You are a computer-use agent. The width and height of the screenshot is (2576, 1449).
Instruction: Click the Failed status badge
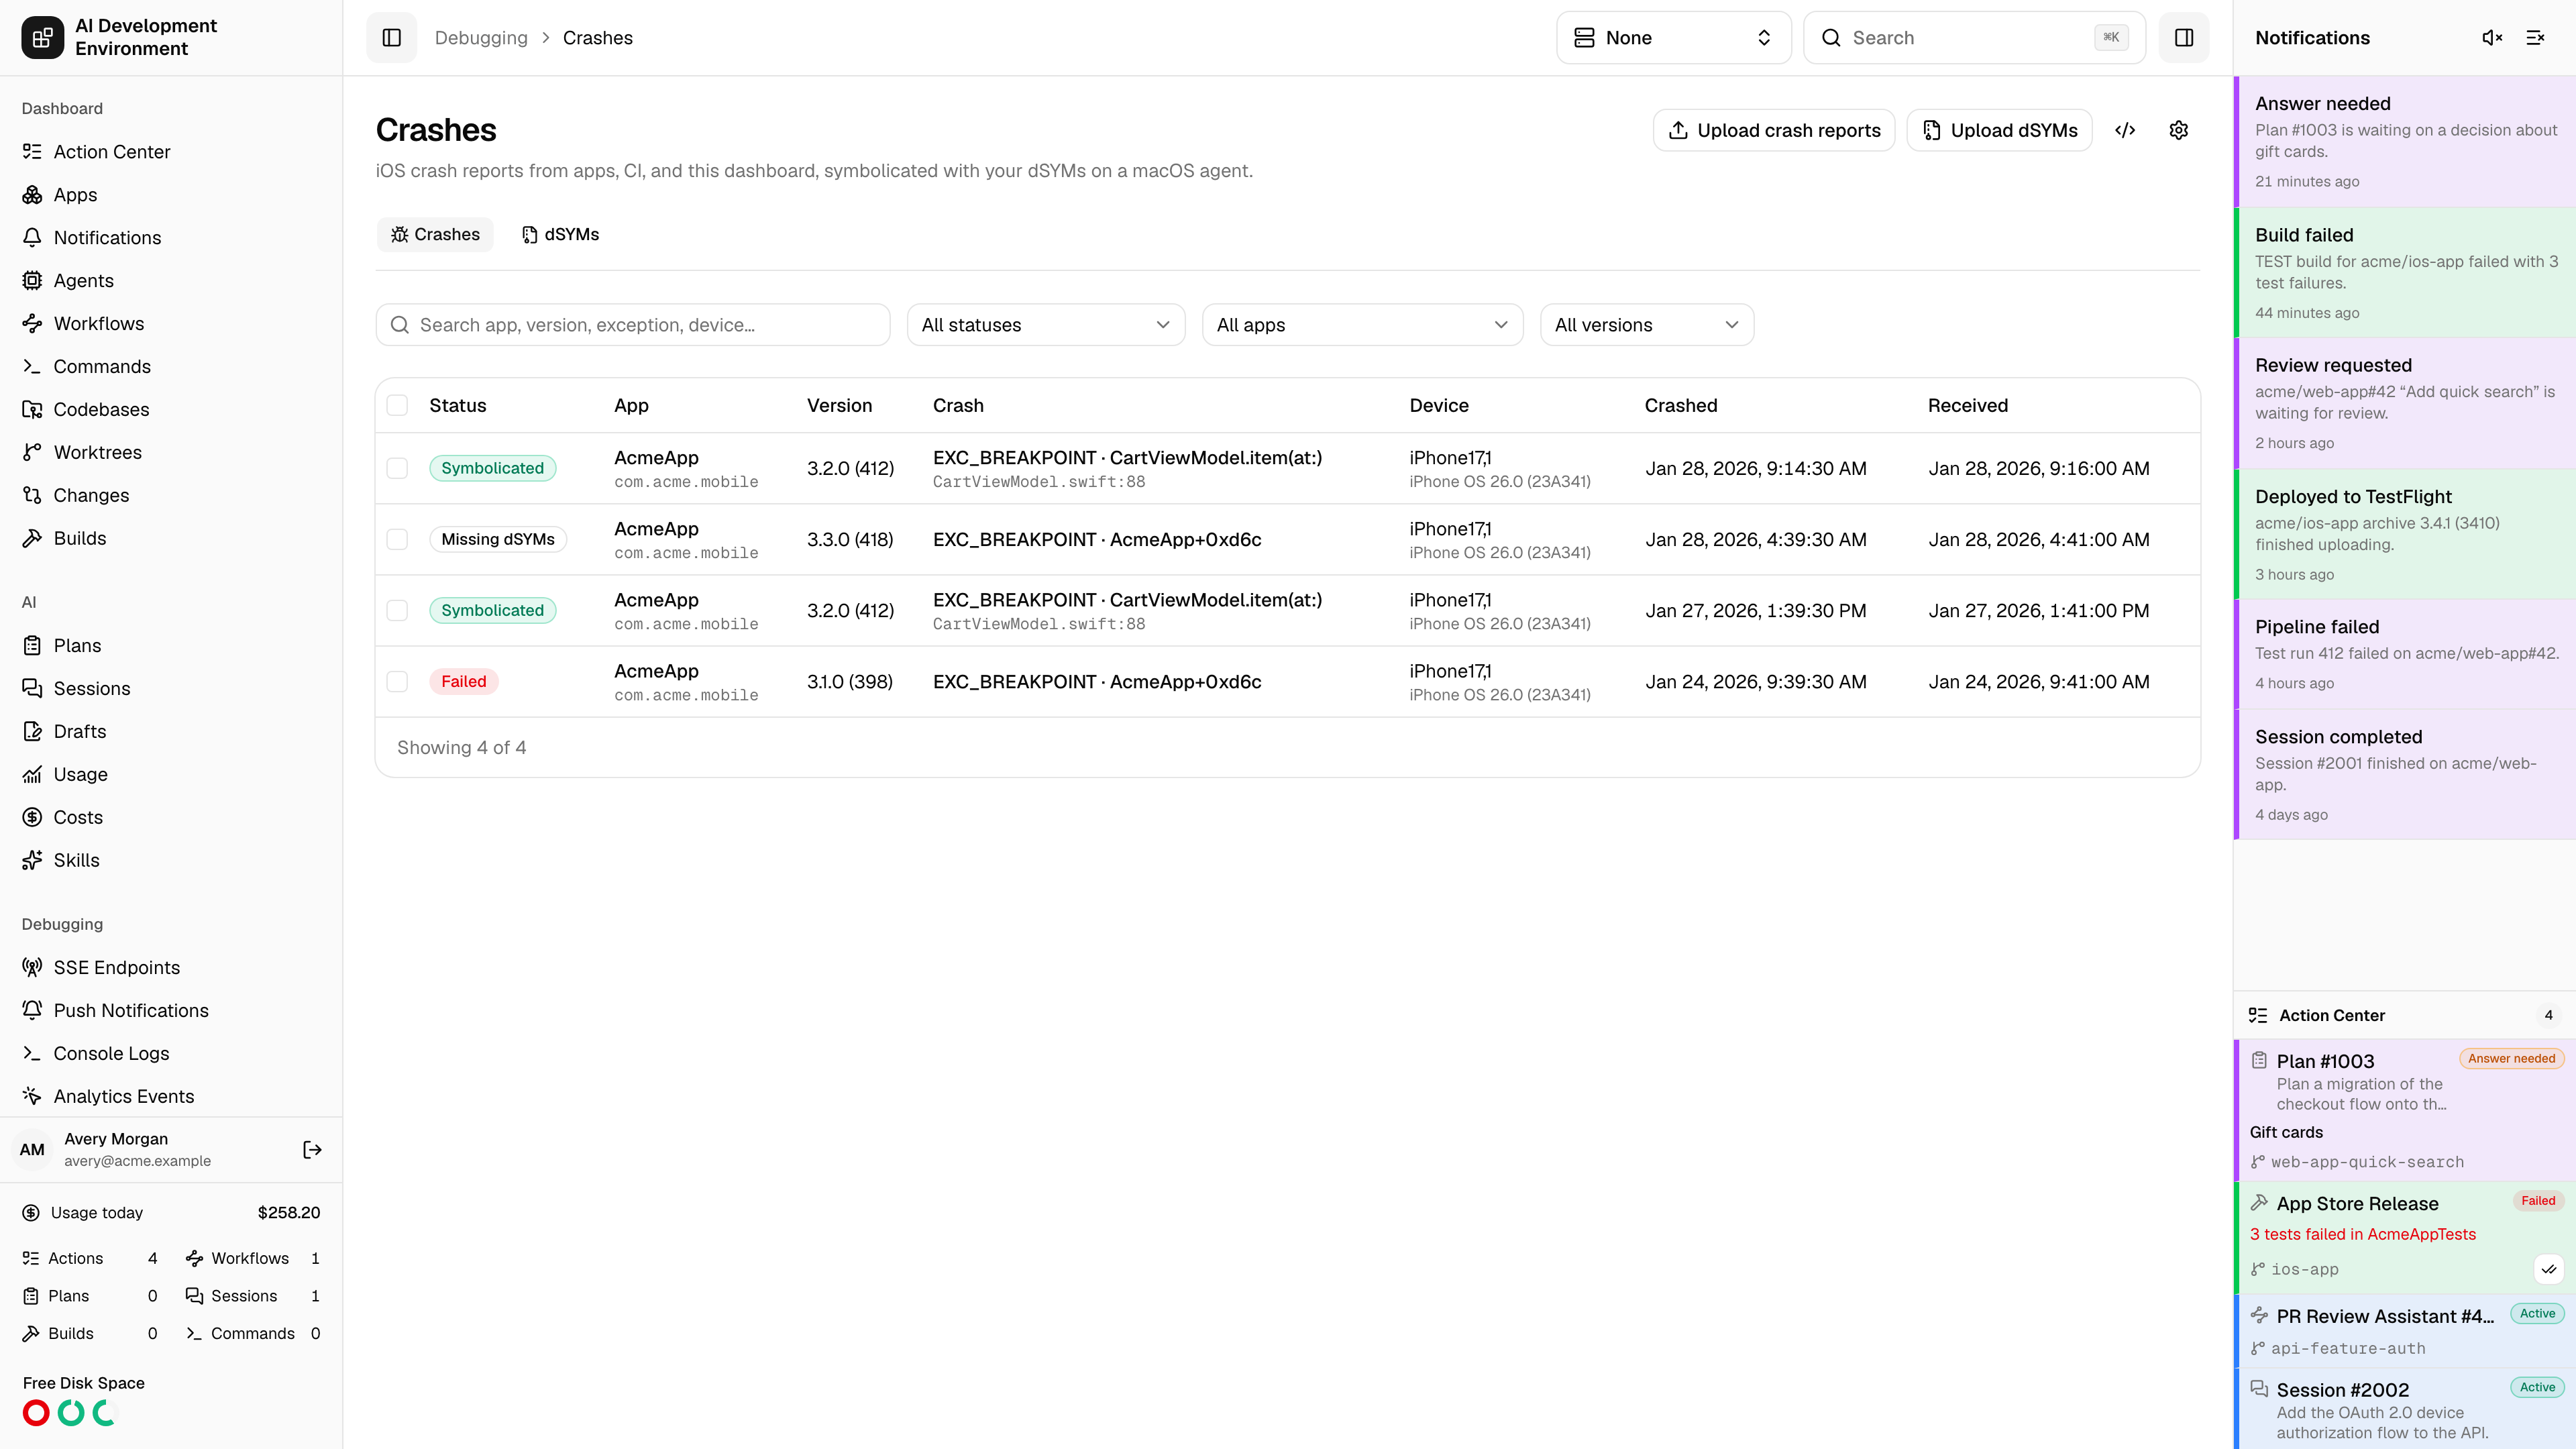coord(463,681)
